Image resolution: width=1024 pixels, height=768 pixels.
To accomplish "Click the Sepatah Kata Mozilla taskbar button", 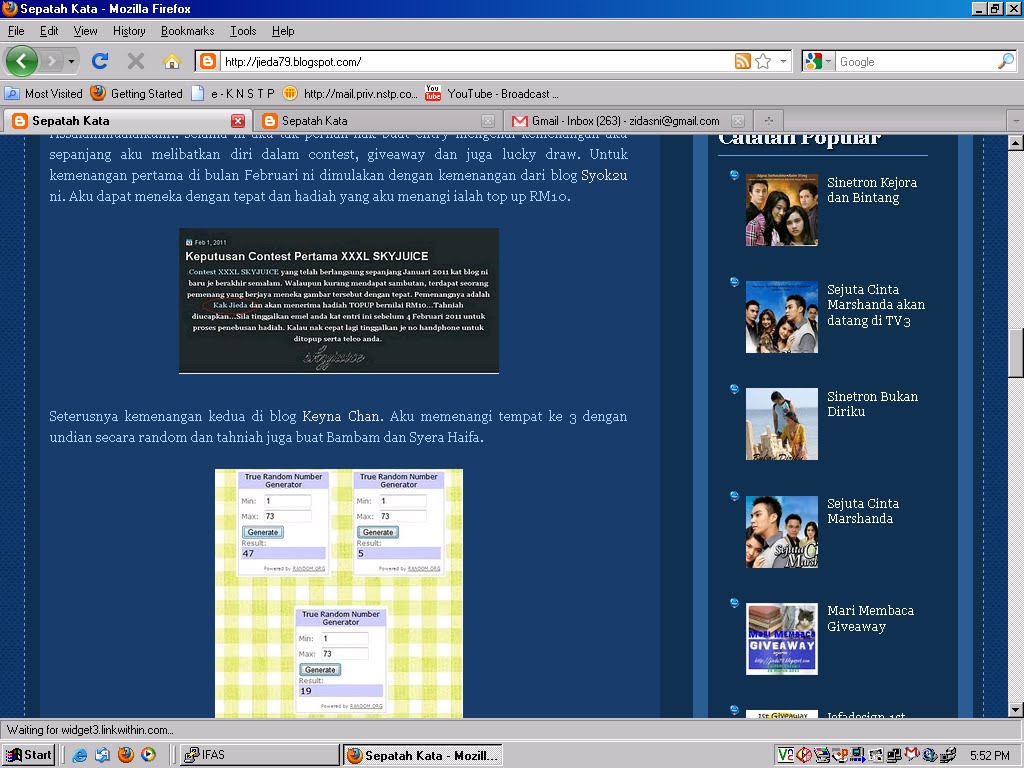I will coord(423,755).
